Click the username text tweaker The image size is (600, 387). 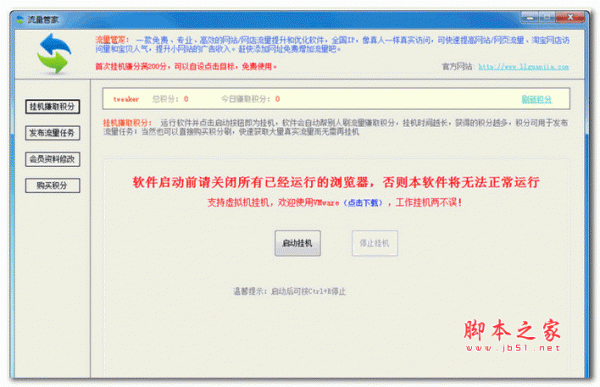pos(126,99)
